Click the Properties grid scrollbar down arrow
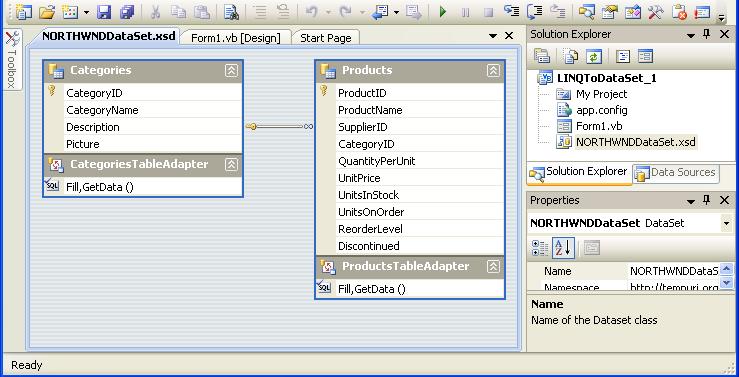 coord(726,283)
